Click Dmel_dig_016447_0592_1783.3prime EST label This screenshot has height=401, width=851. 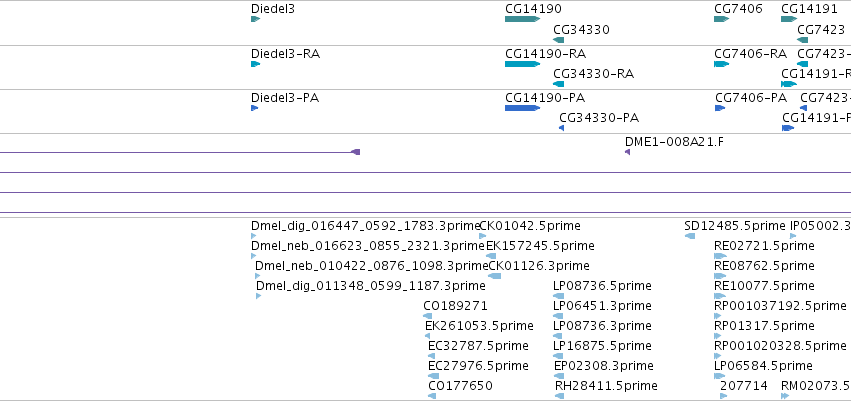pos(366,226)
